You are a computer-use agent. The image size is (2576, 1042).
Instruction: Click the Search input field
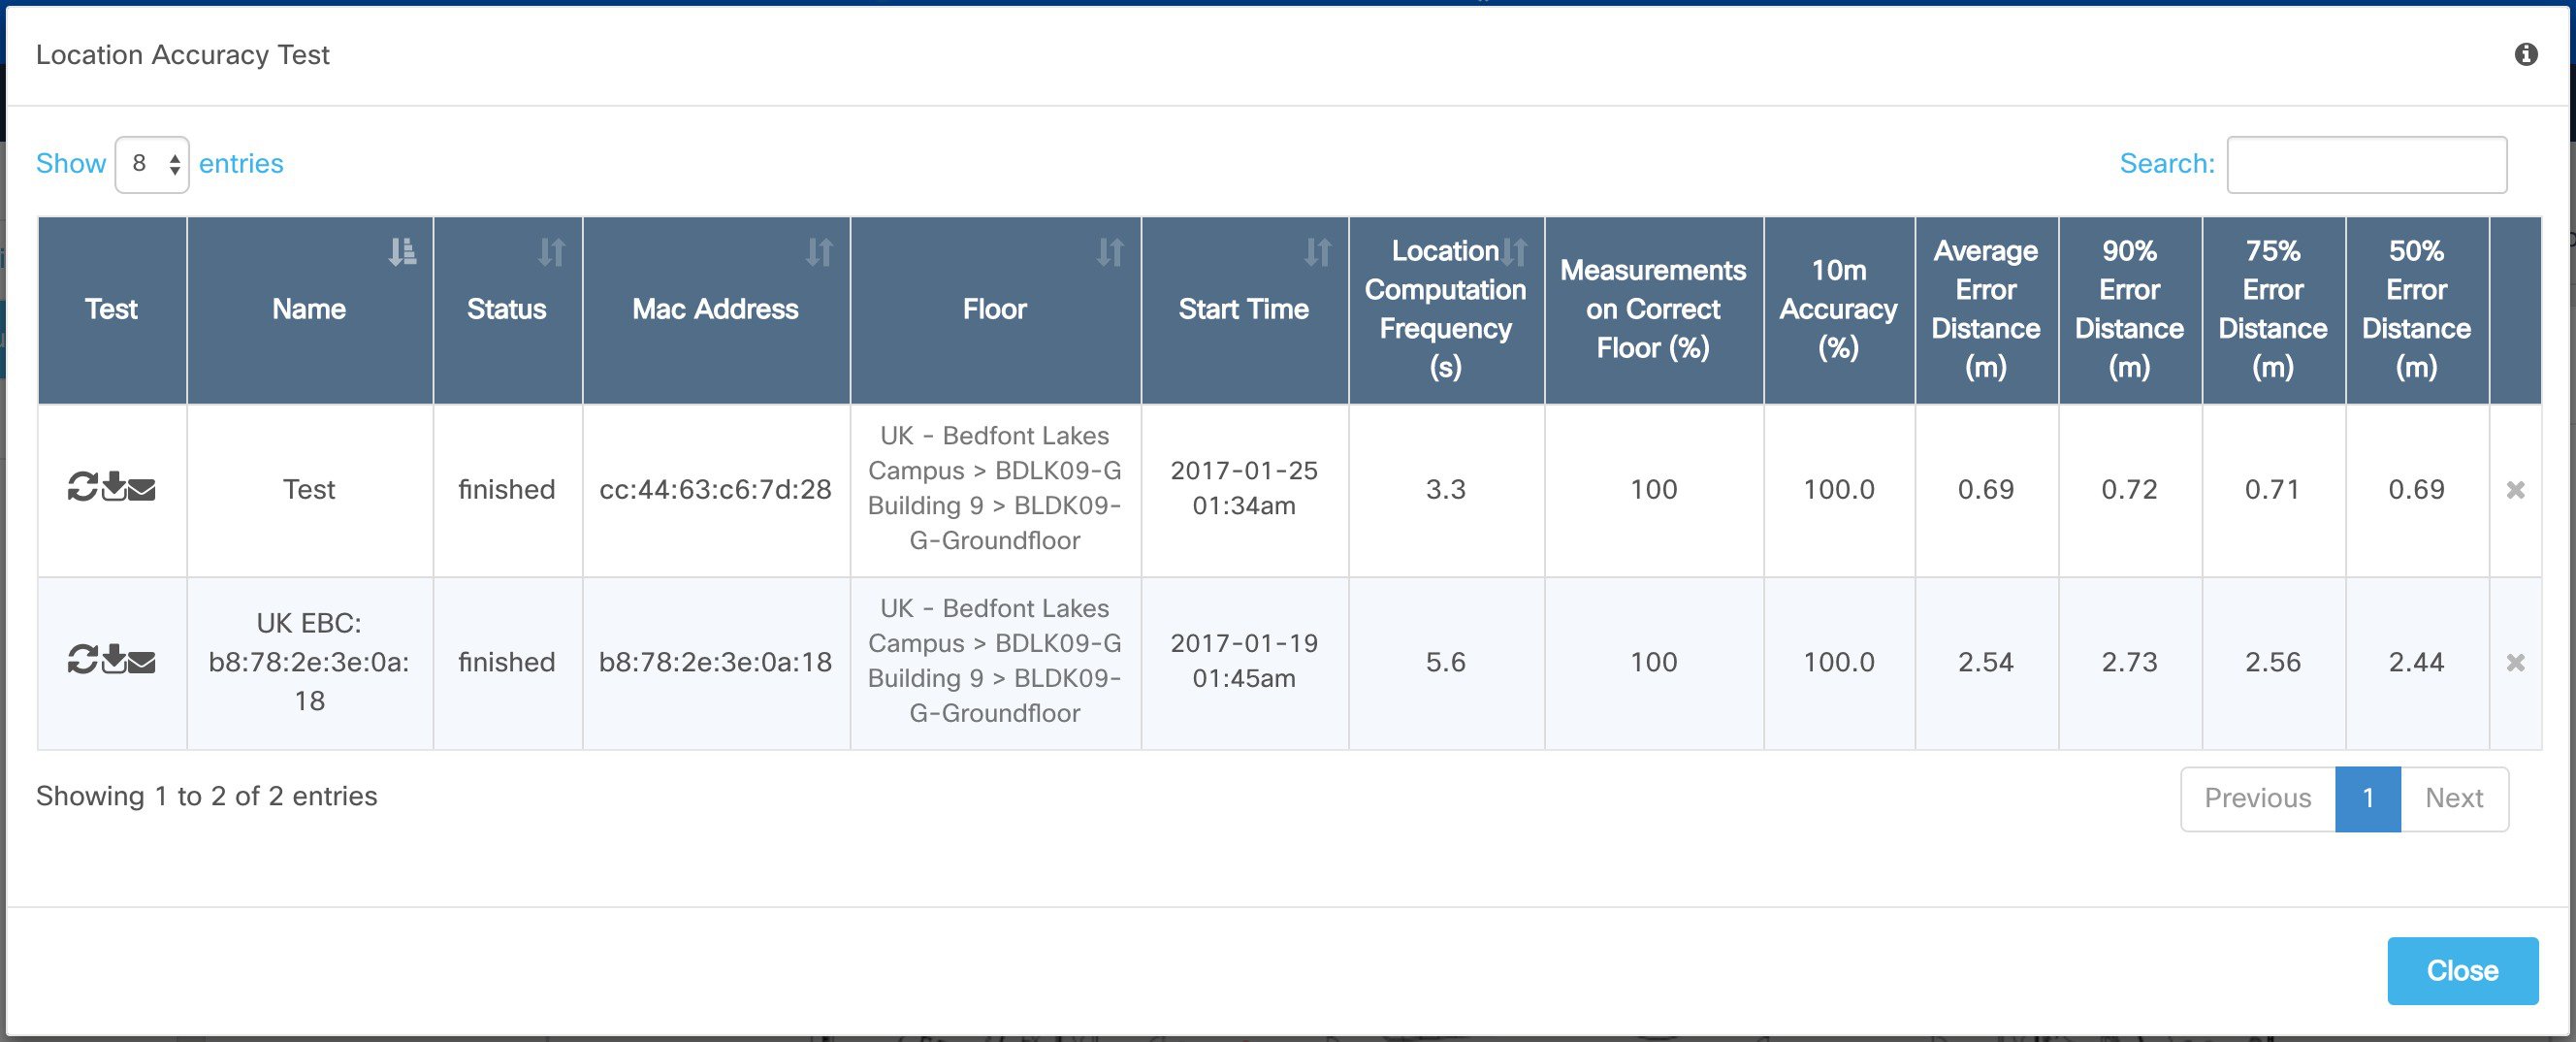pos(2366,164)
